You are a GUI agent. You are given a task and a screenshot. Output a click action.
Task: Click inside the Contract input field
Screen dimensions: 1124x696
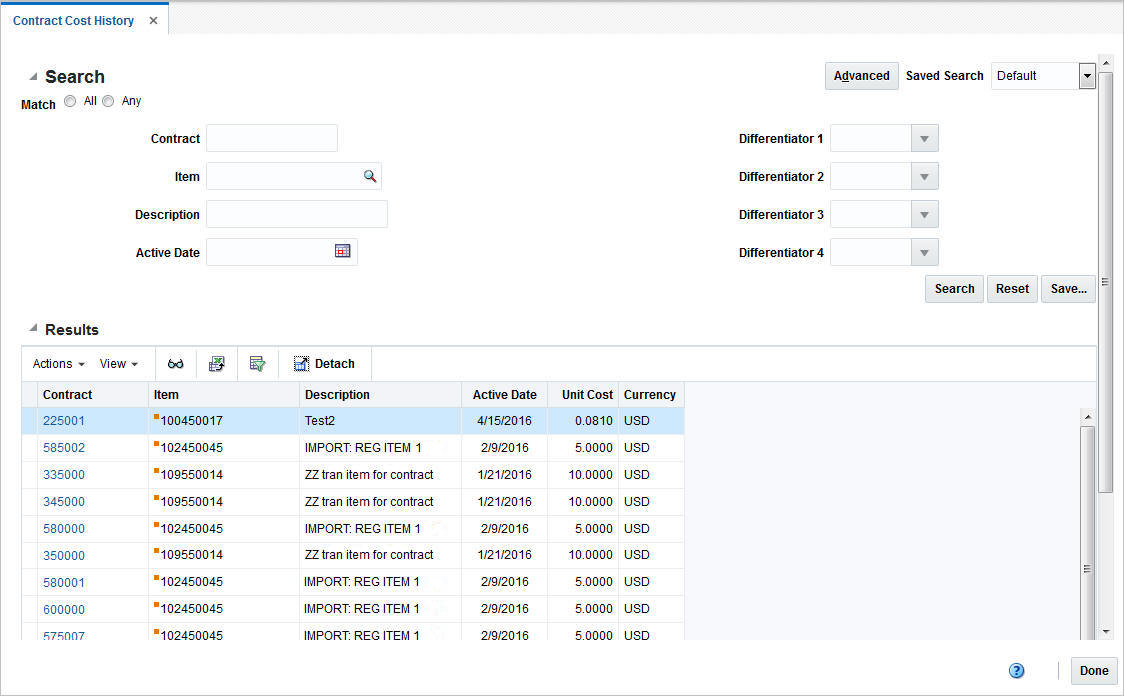pos(271,138)
